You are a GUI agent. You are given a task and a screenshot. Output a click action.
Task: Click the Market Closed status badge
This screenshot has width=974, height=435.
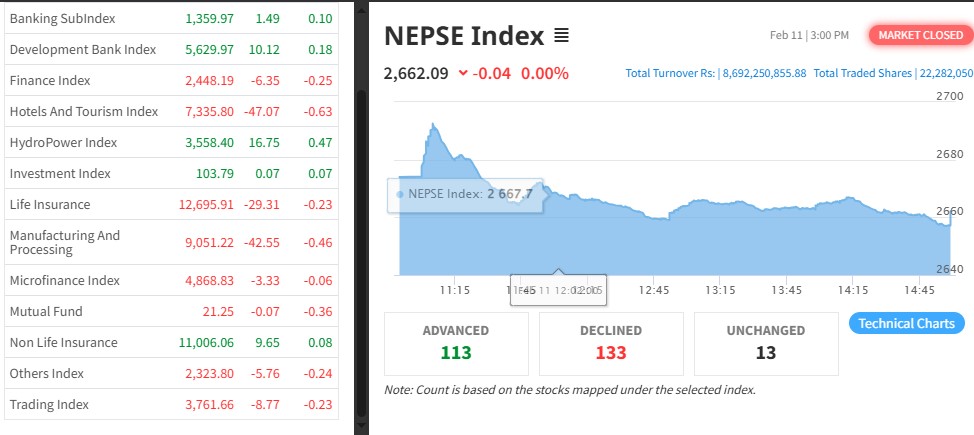point(920,35)
